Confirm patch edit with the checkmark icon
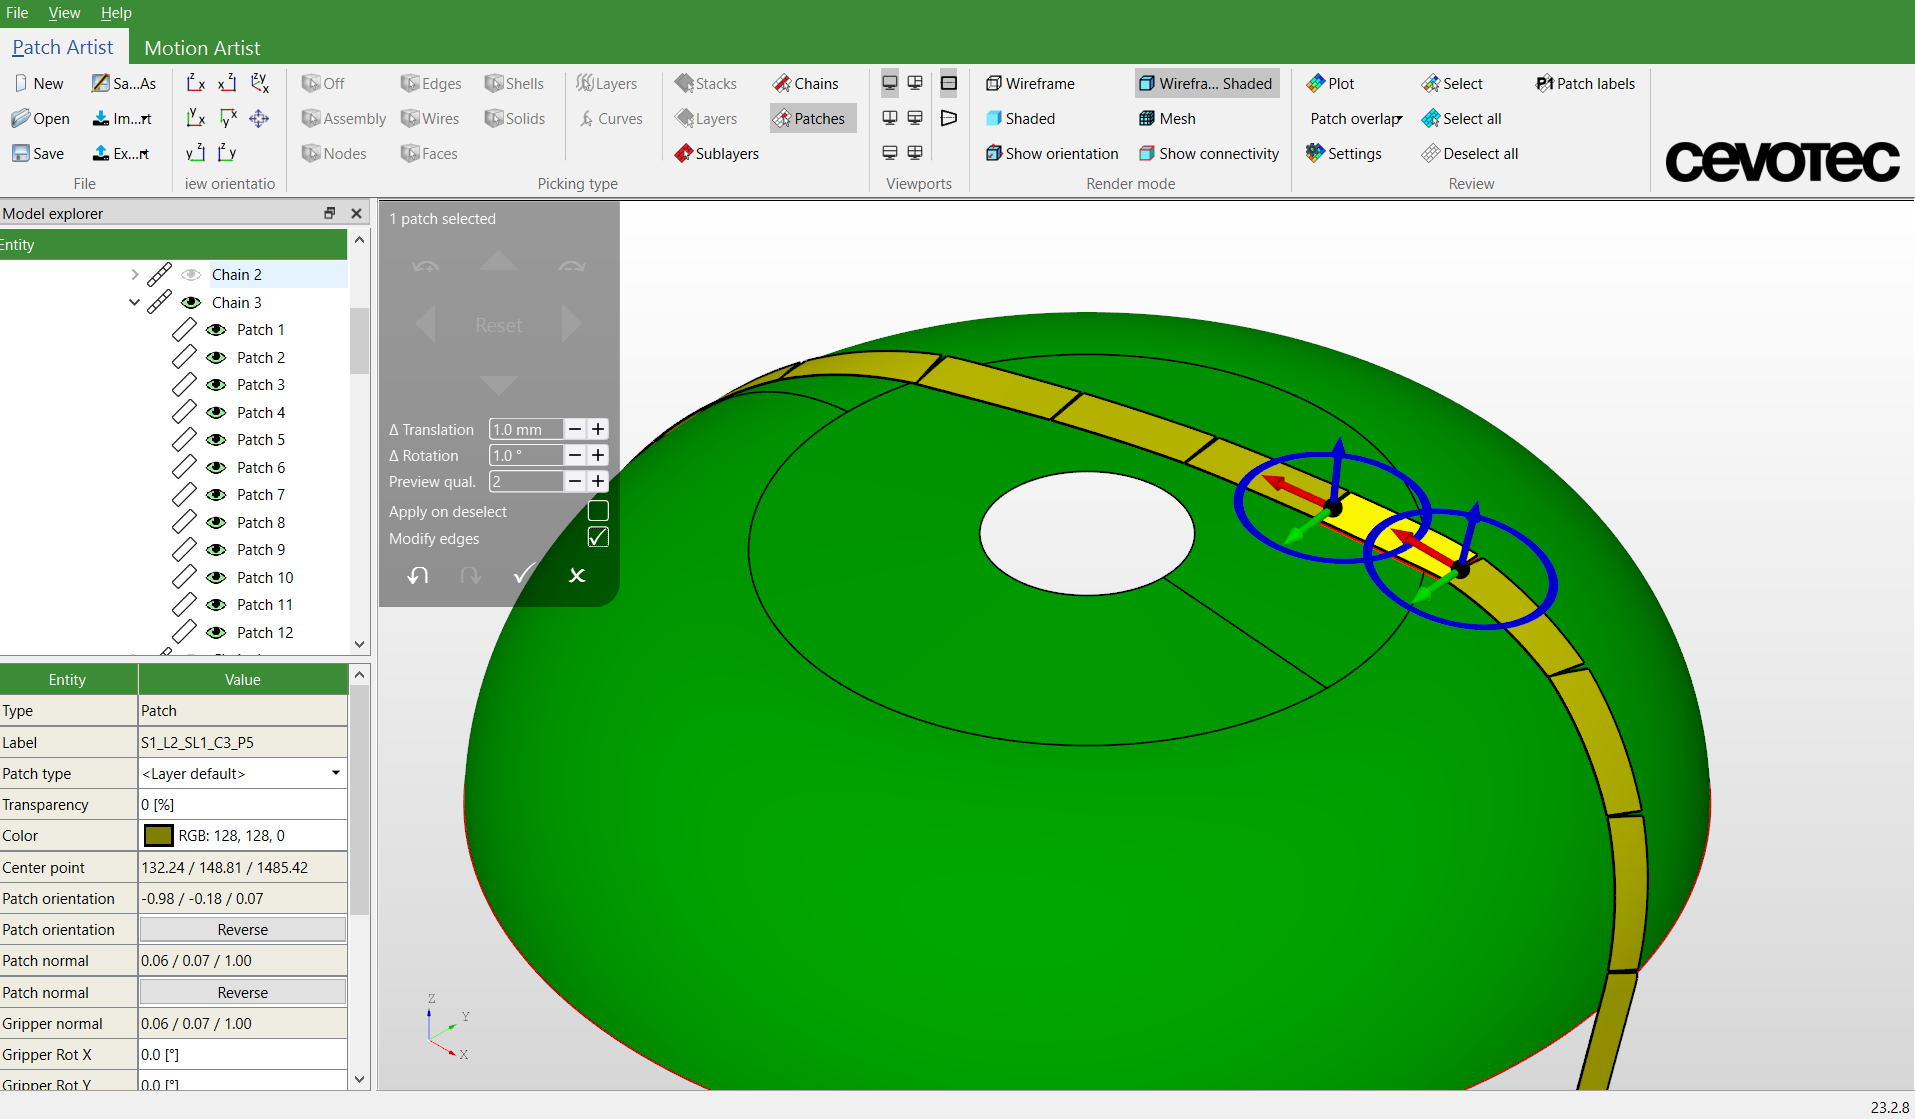Viewport: 1915px width, 1119px height. [x=523, y=575]
